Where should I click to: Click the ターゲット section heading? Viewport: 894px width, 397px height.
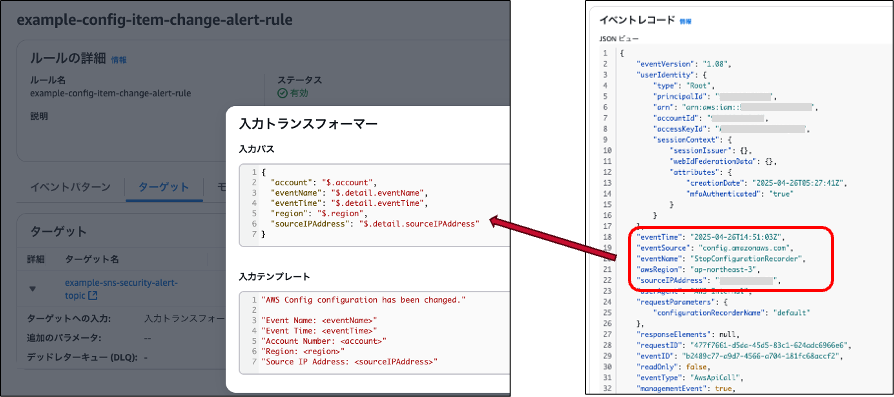pyautogui.click(x=57, y=232)
